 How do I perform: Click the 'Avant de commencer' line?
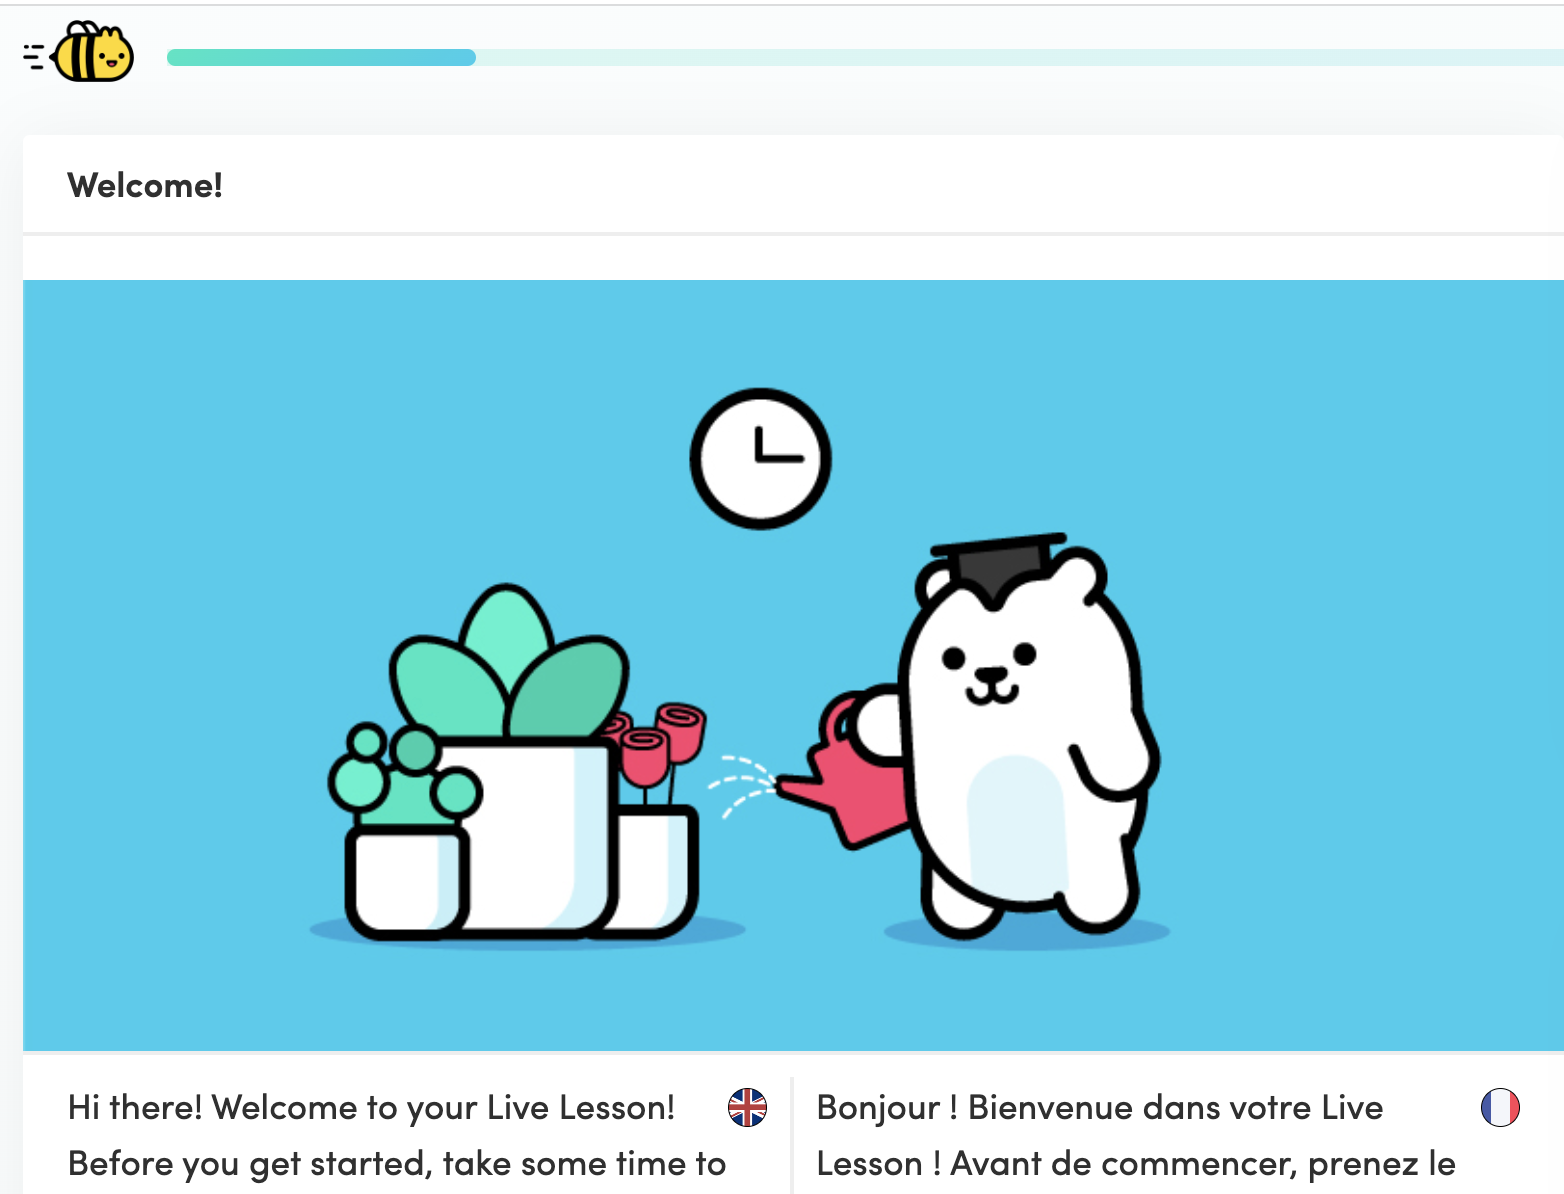click(1136, 1164)
